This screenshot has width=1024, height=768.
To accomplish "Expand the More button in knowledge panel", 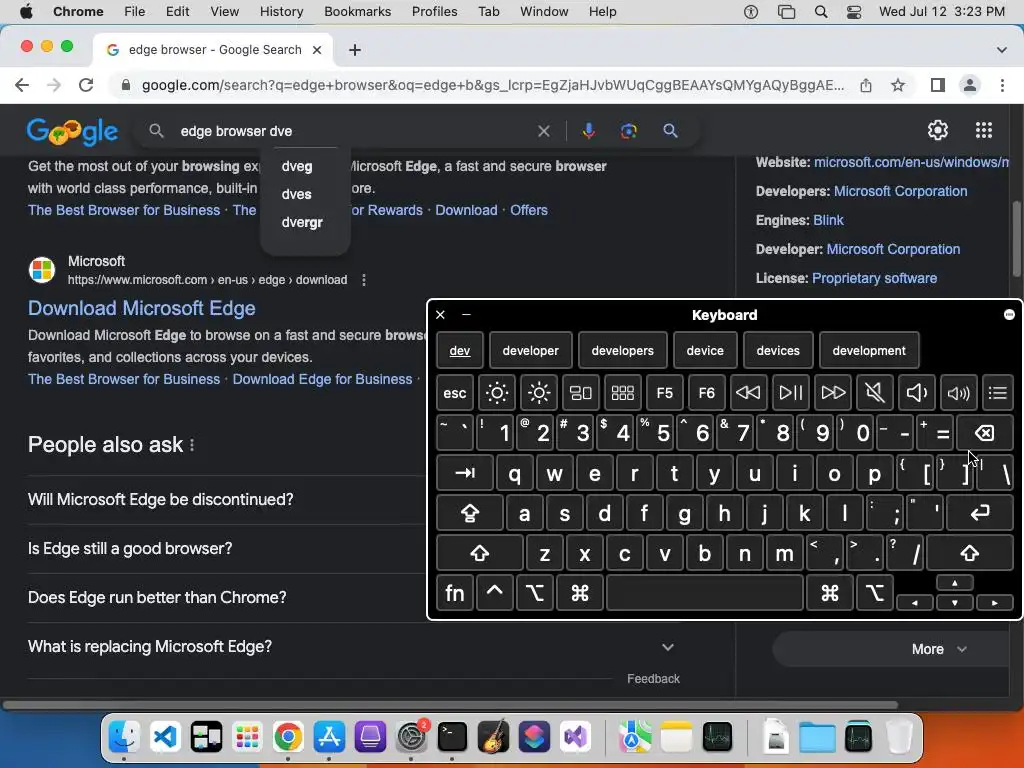I will click(x=938, y=649).
